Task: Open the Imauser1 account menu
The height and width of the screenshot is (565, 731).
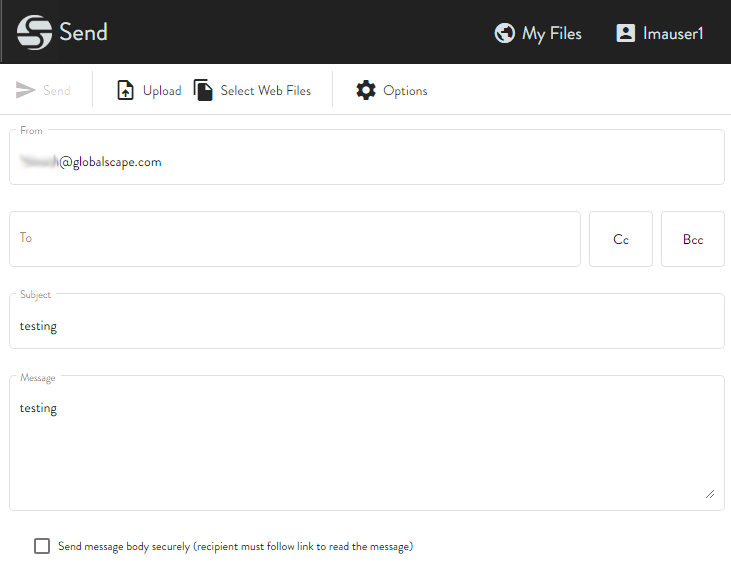Action: (x=673, y=33)
